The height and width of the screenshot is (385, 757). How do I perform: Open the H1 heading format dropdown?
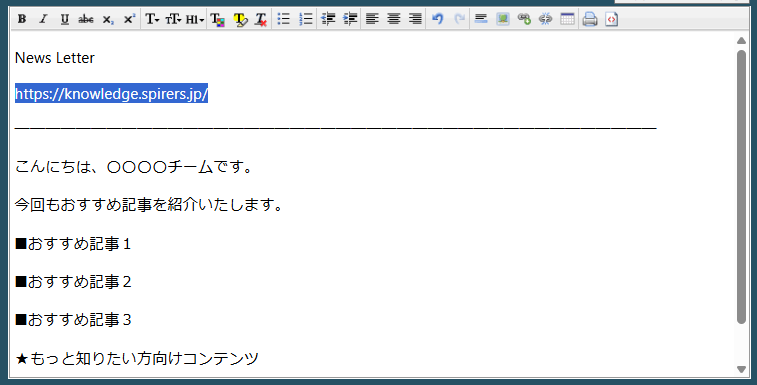tap(195, 19)
